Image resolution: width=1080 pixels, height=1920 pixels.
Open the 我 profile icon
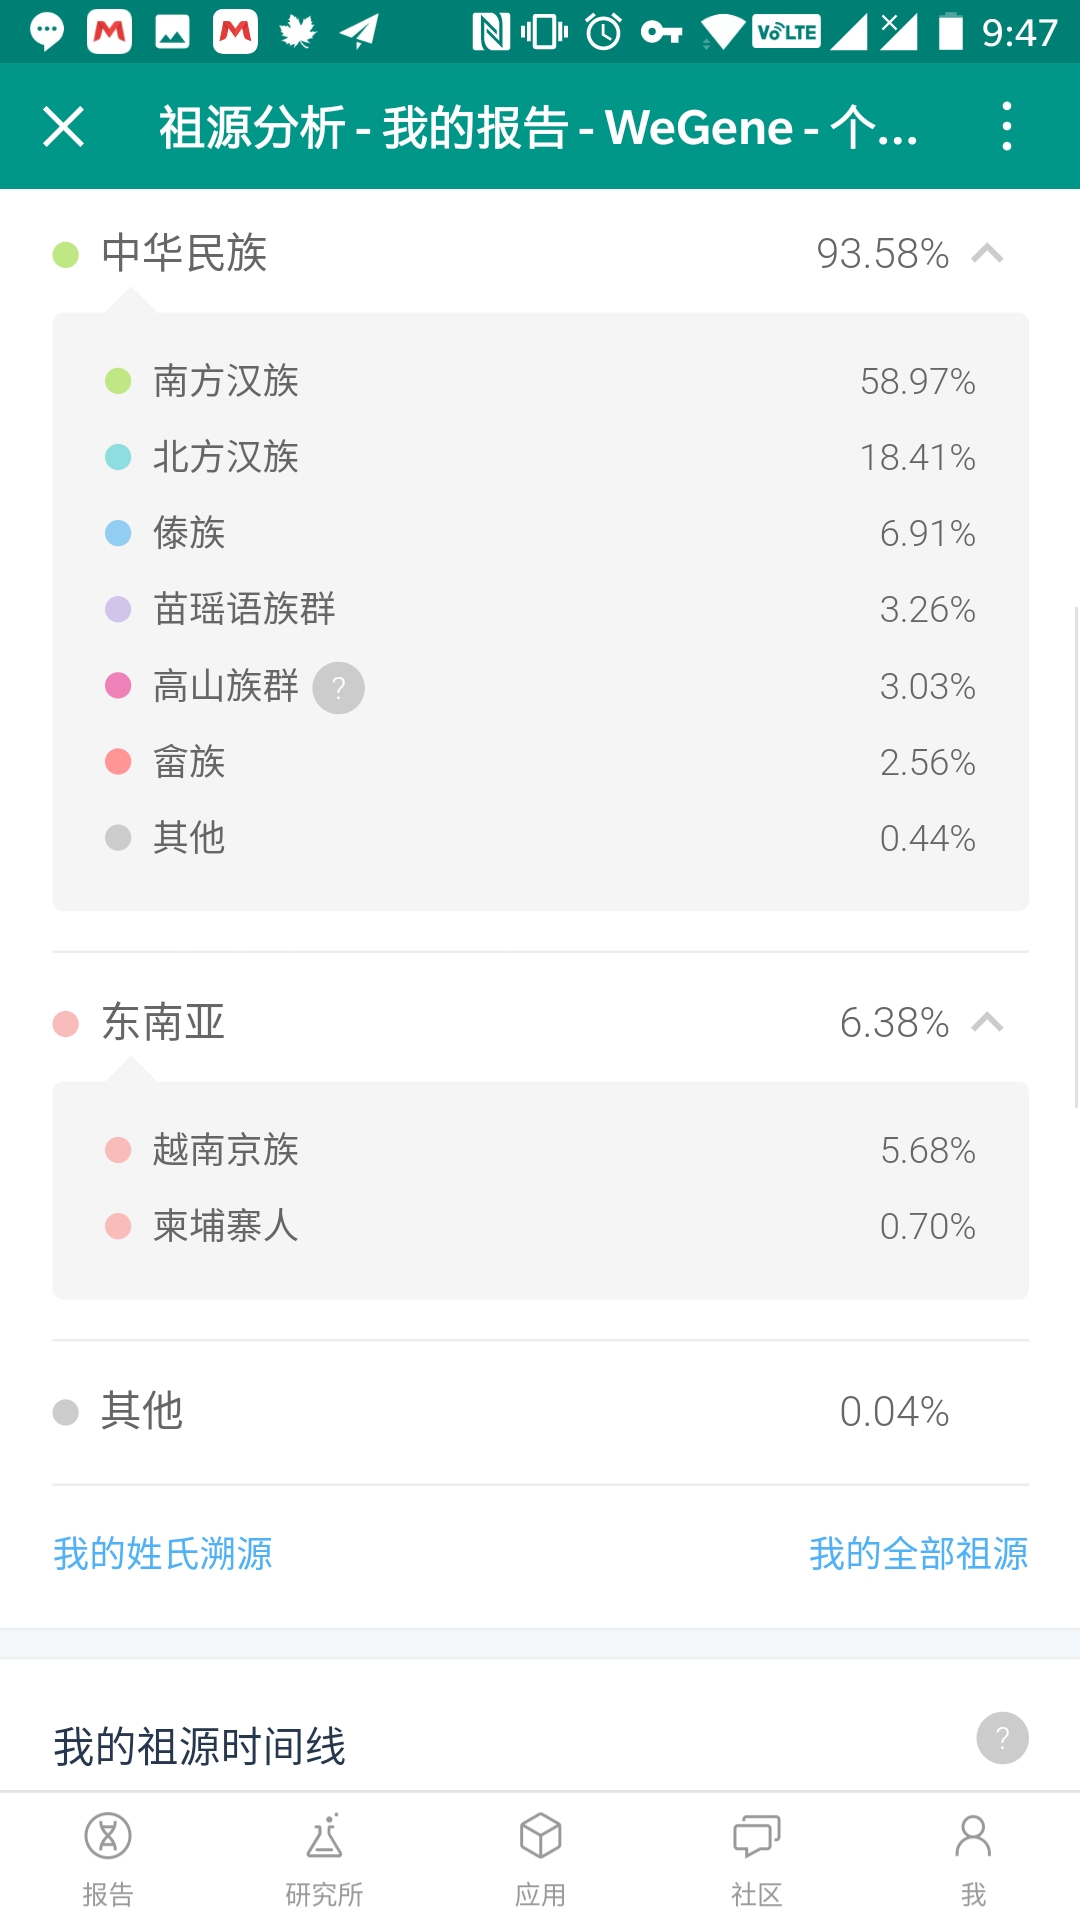(973, 1837)
